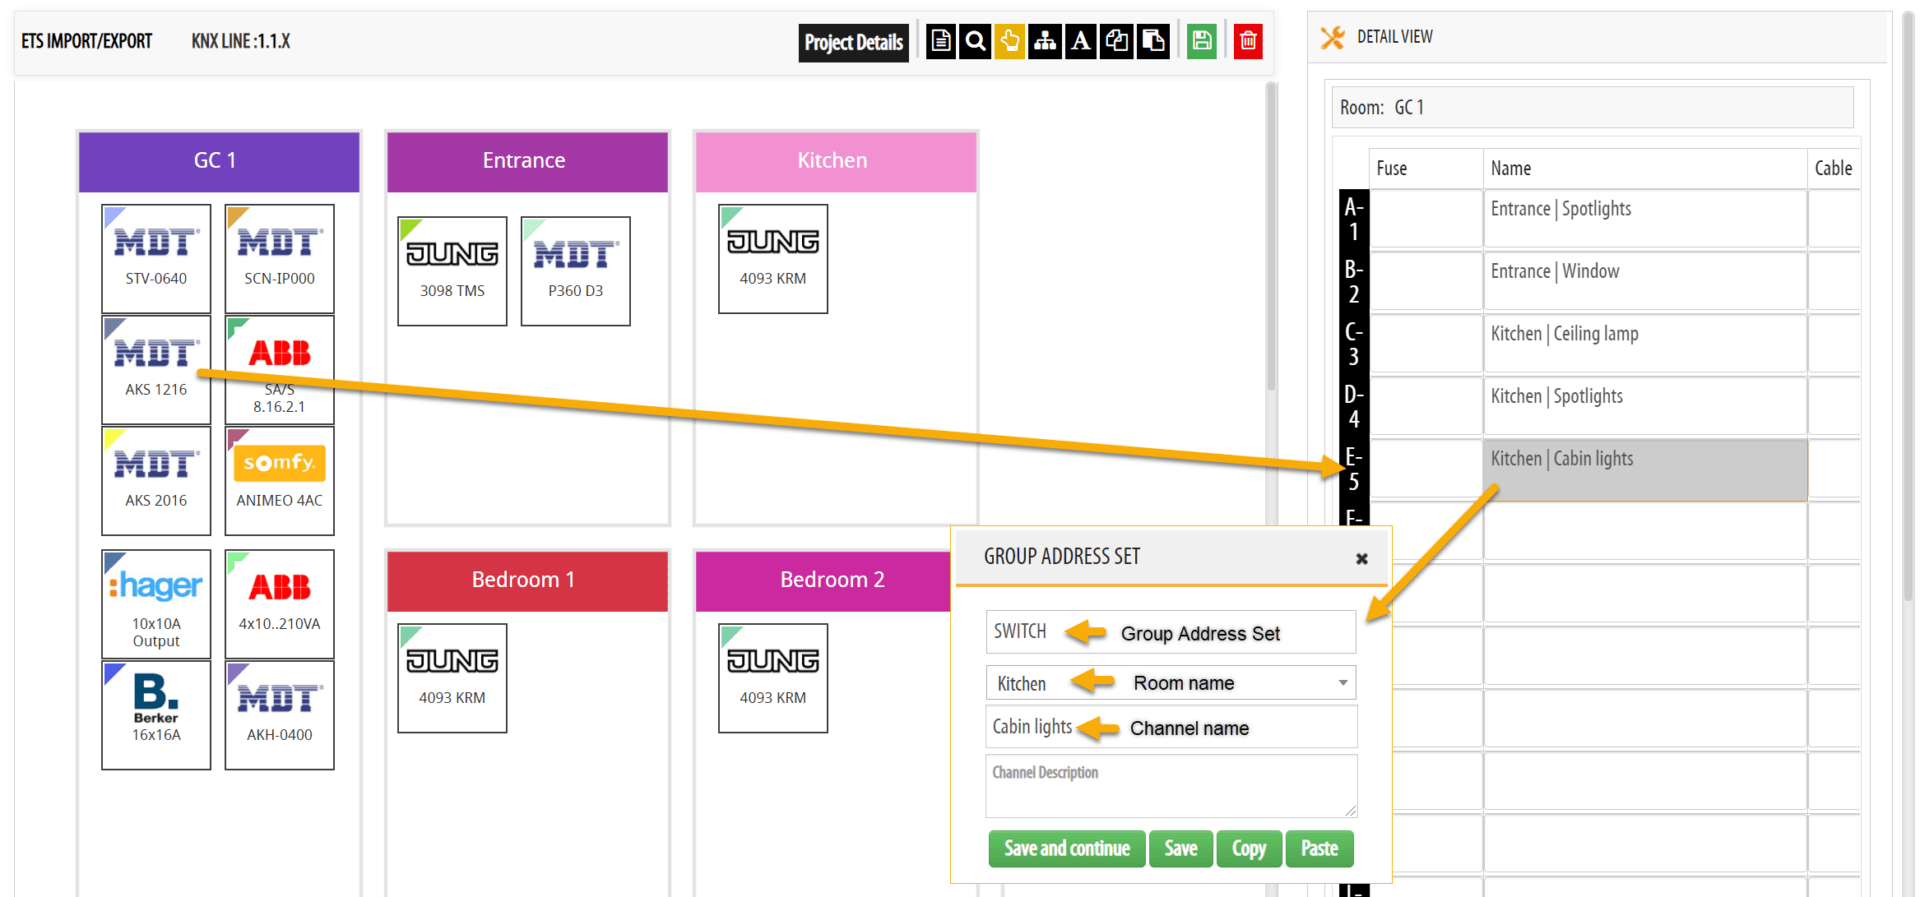This screenshot has width=1920, height=897.
Task: Select the MDT AKS 1216 device tile
Action: pos(156,369)
